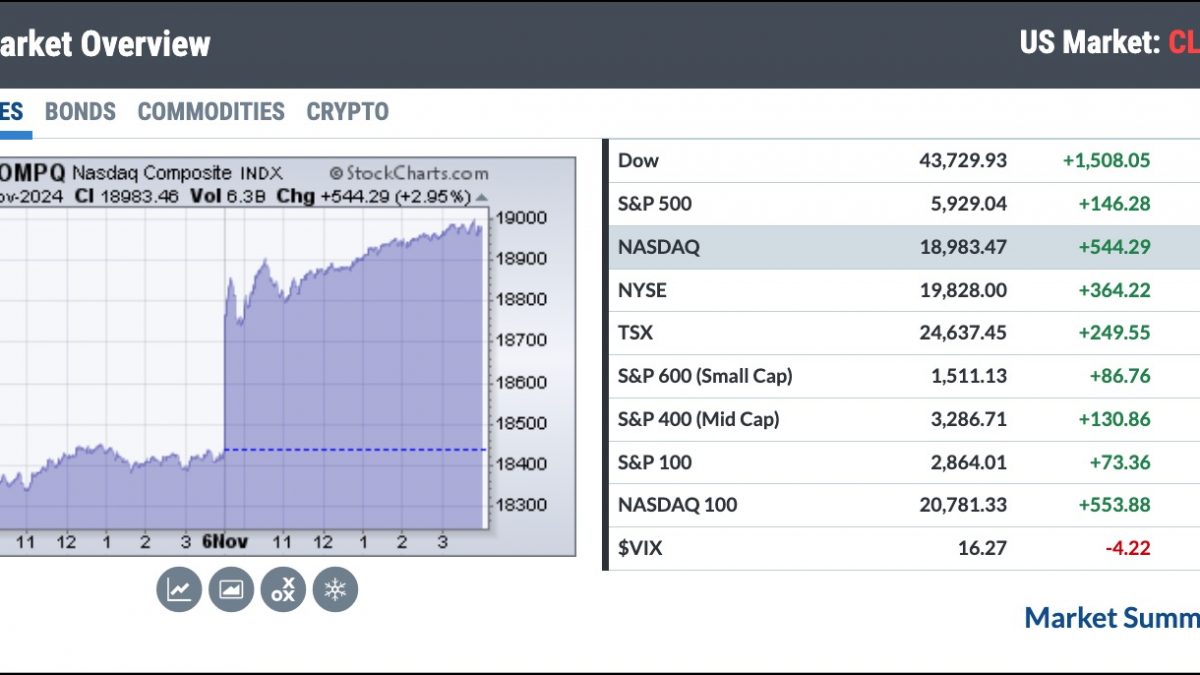Click the Mid Cap value 3,286.71
1200x675 pixels.
[968, 419]
